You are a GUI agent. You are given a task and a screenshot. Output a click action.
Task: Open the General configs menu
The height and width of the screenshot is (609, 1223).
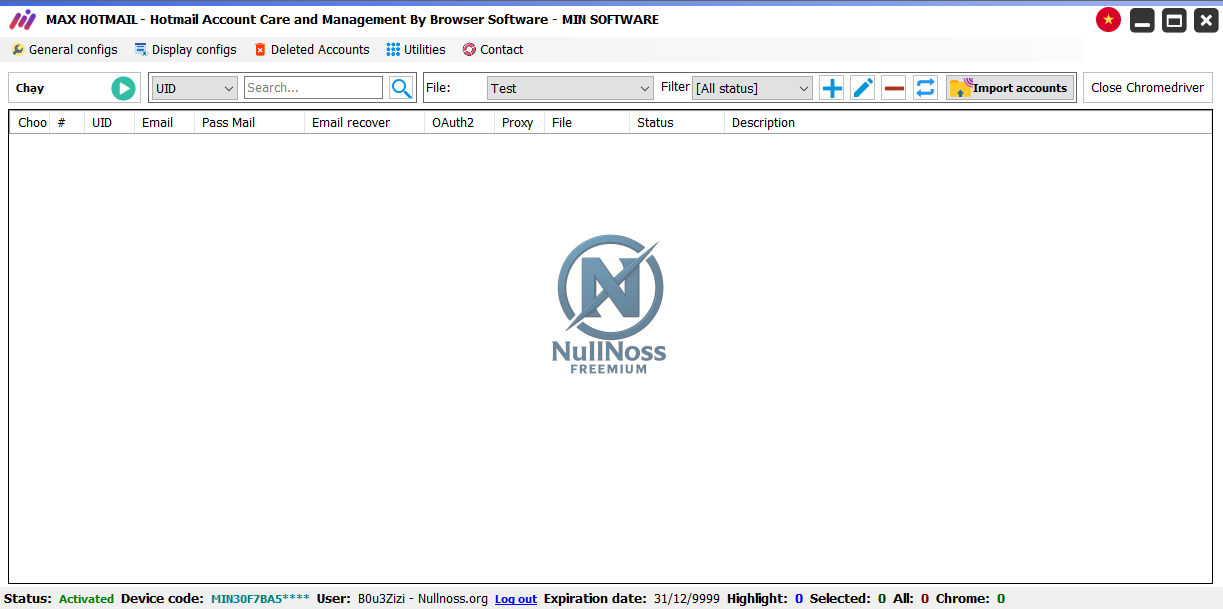[64, 49]
